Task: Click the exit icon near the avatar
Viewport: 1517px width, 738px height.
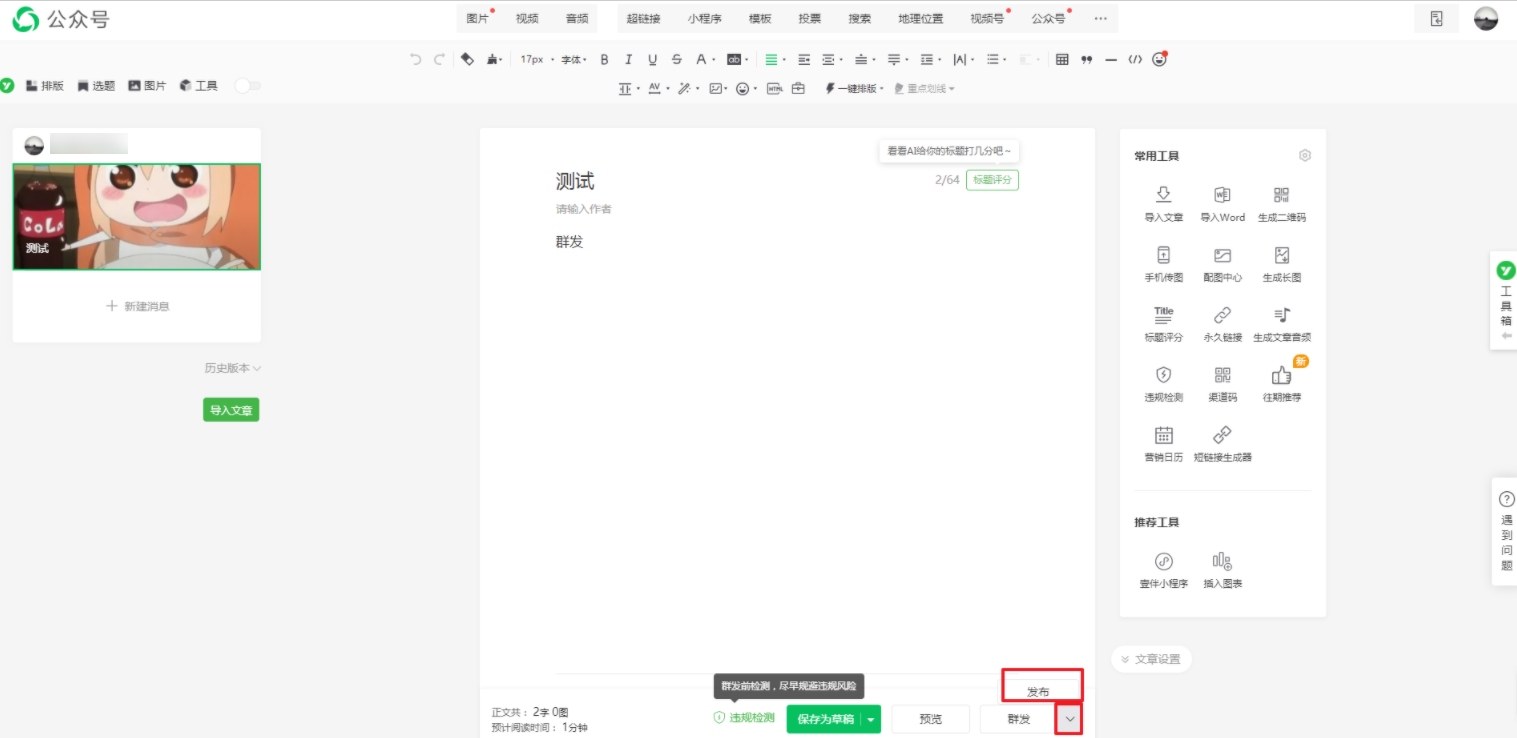Action: 1436,19
